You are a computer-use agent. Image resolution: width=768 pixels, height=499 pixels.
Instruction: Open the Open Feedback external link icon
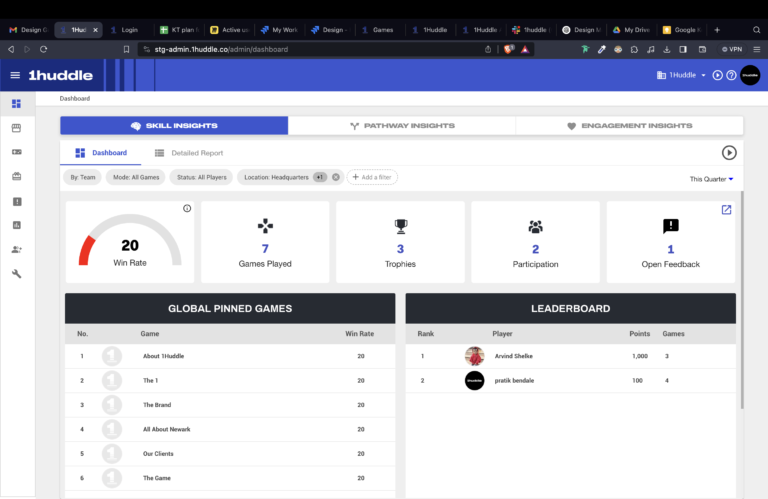[x=726, y=210]
